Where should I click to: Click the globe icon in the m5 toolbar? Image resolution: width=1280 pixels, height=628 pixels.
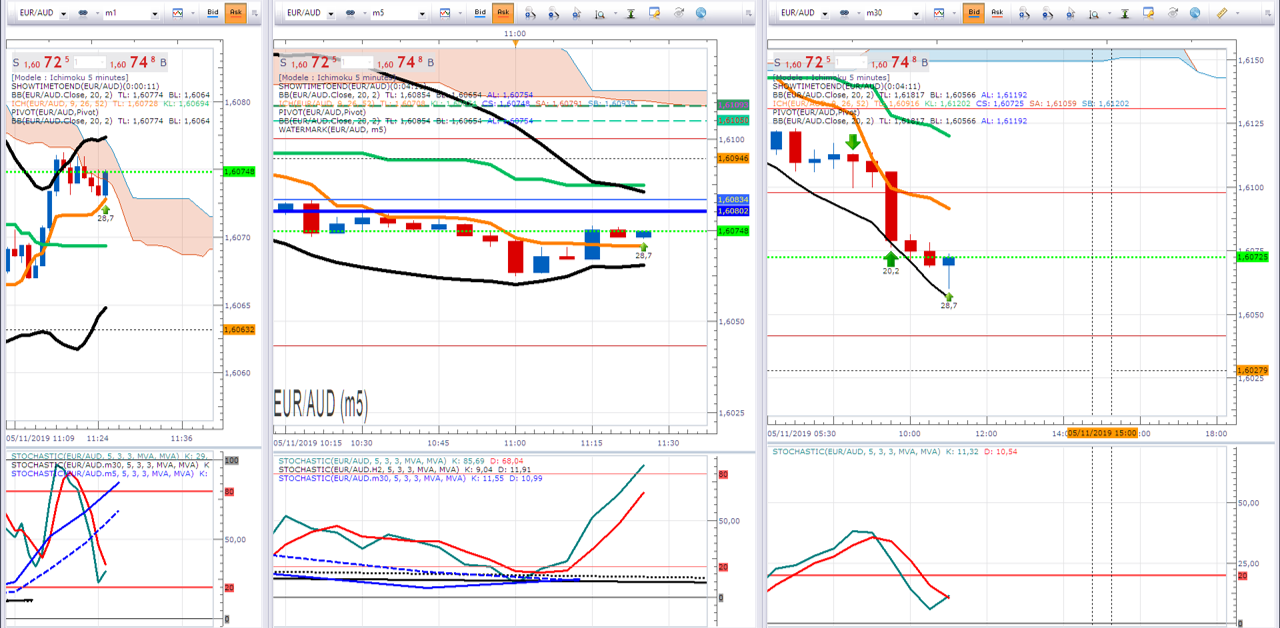(701, 13)
